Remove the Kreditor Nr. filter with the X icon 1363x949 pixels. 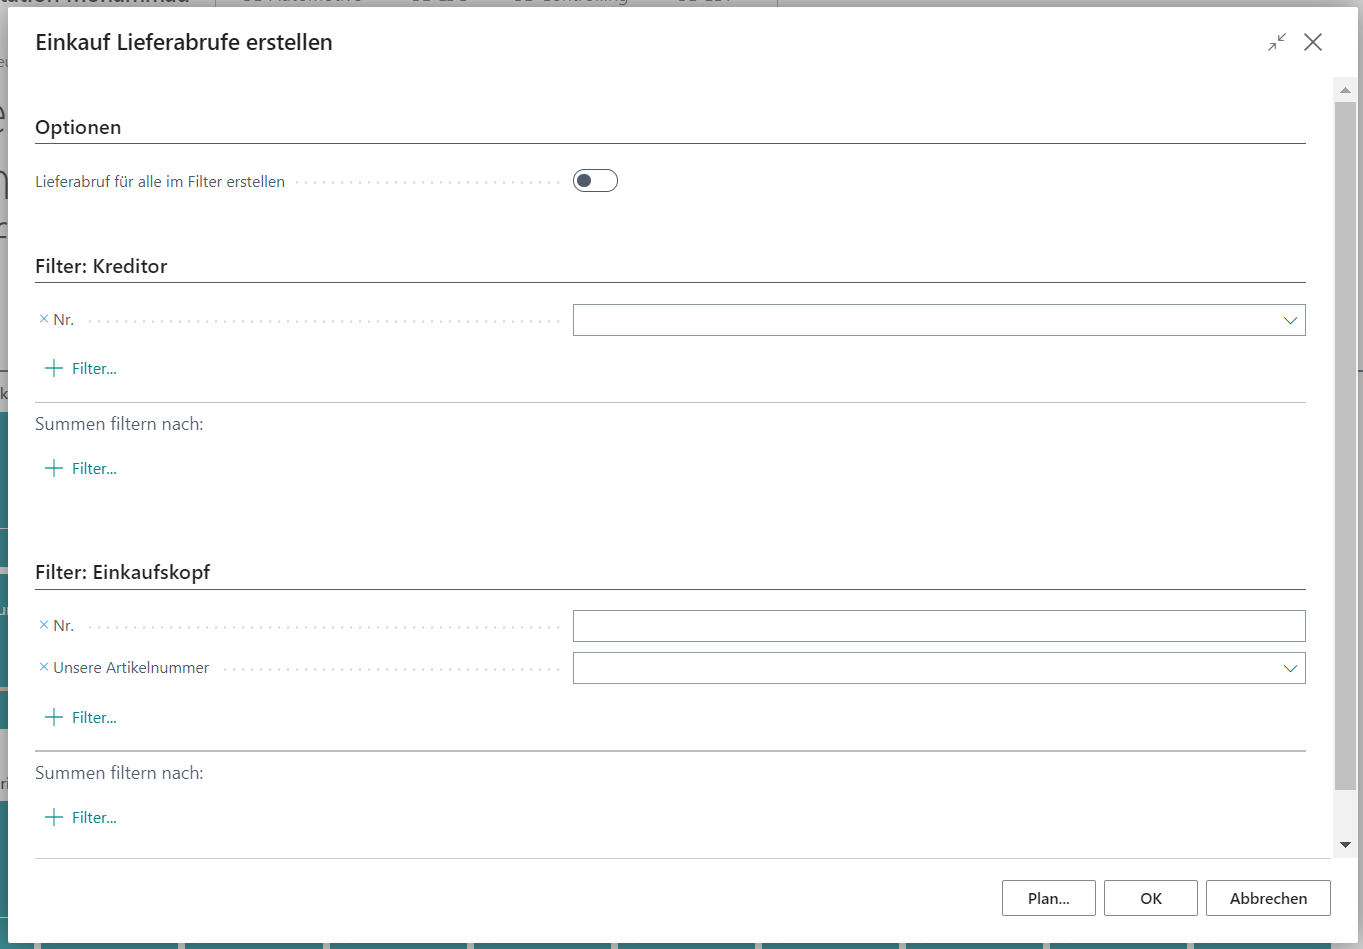[x=43, y=319]
